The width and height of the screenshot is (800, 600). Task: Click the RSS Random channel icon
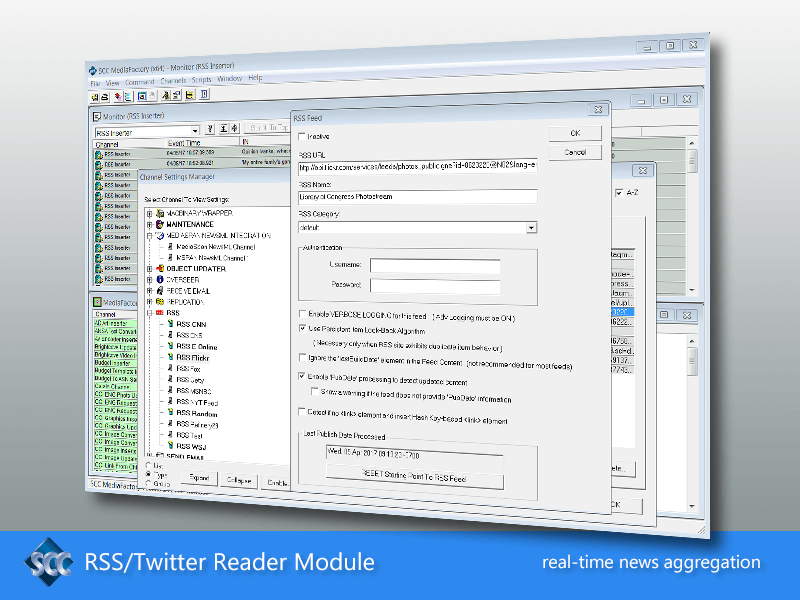pos(170,412)
